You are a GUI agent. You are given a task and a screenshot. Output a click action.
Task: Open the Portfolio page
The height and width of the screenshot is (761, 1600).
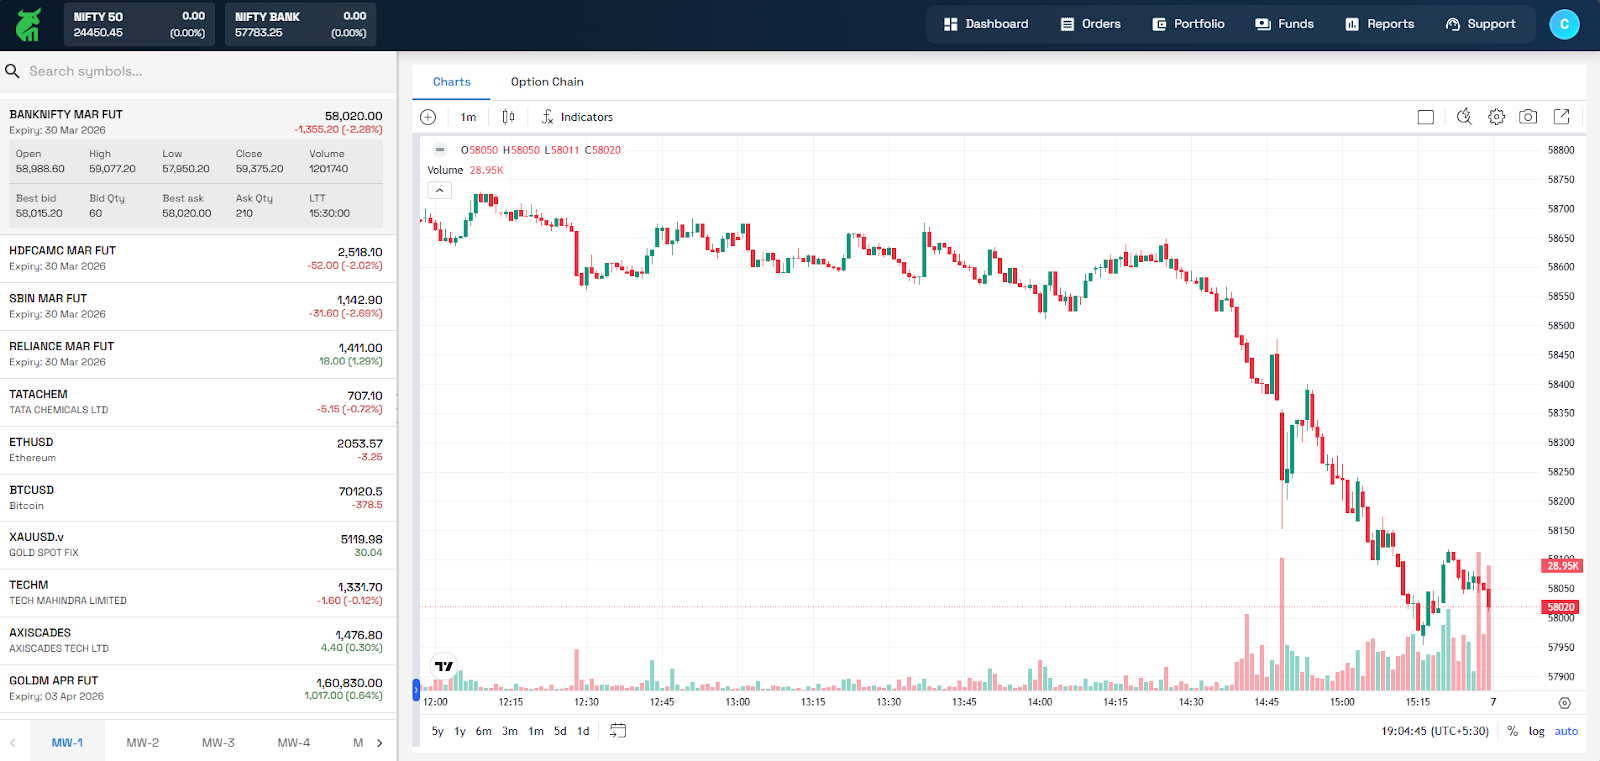(x=1188, y=24)
